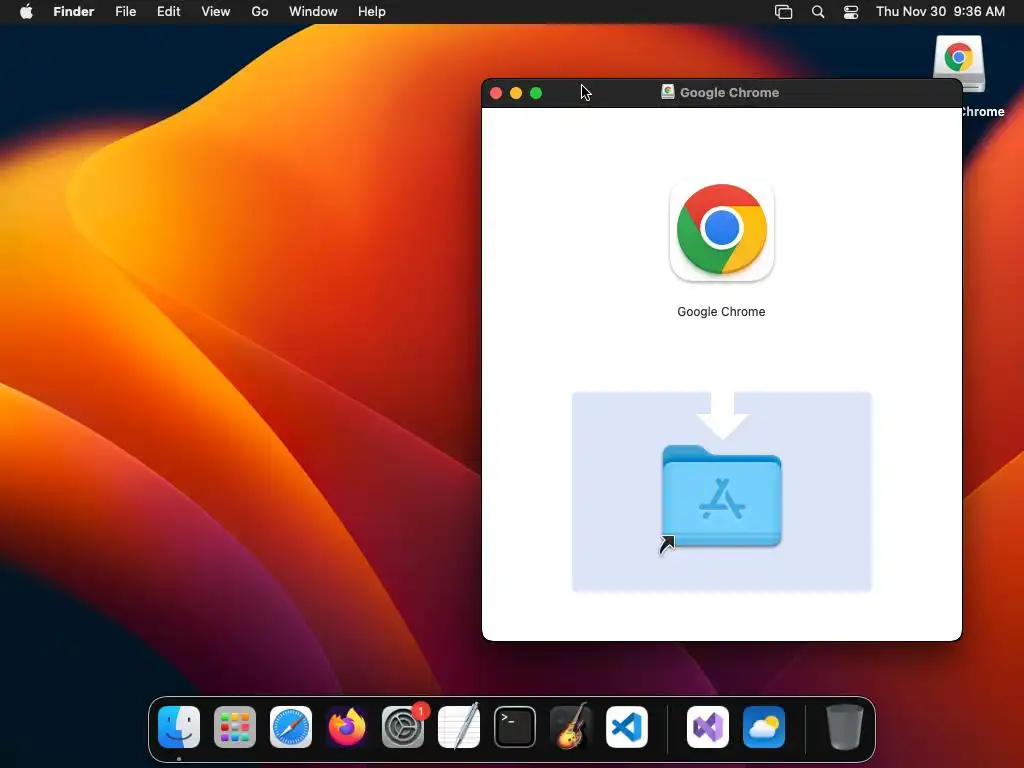Open the Weather app from the dock
The width and height of the screenshot is (1024, 768).
click(x=764, y=727)
